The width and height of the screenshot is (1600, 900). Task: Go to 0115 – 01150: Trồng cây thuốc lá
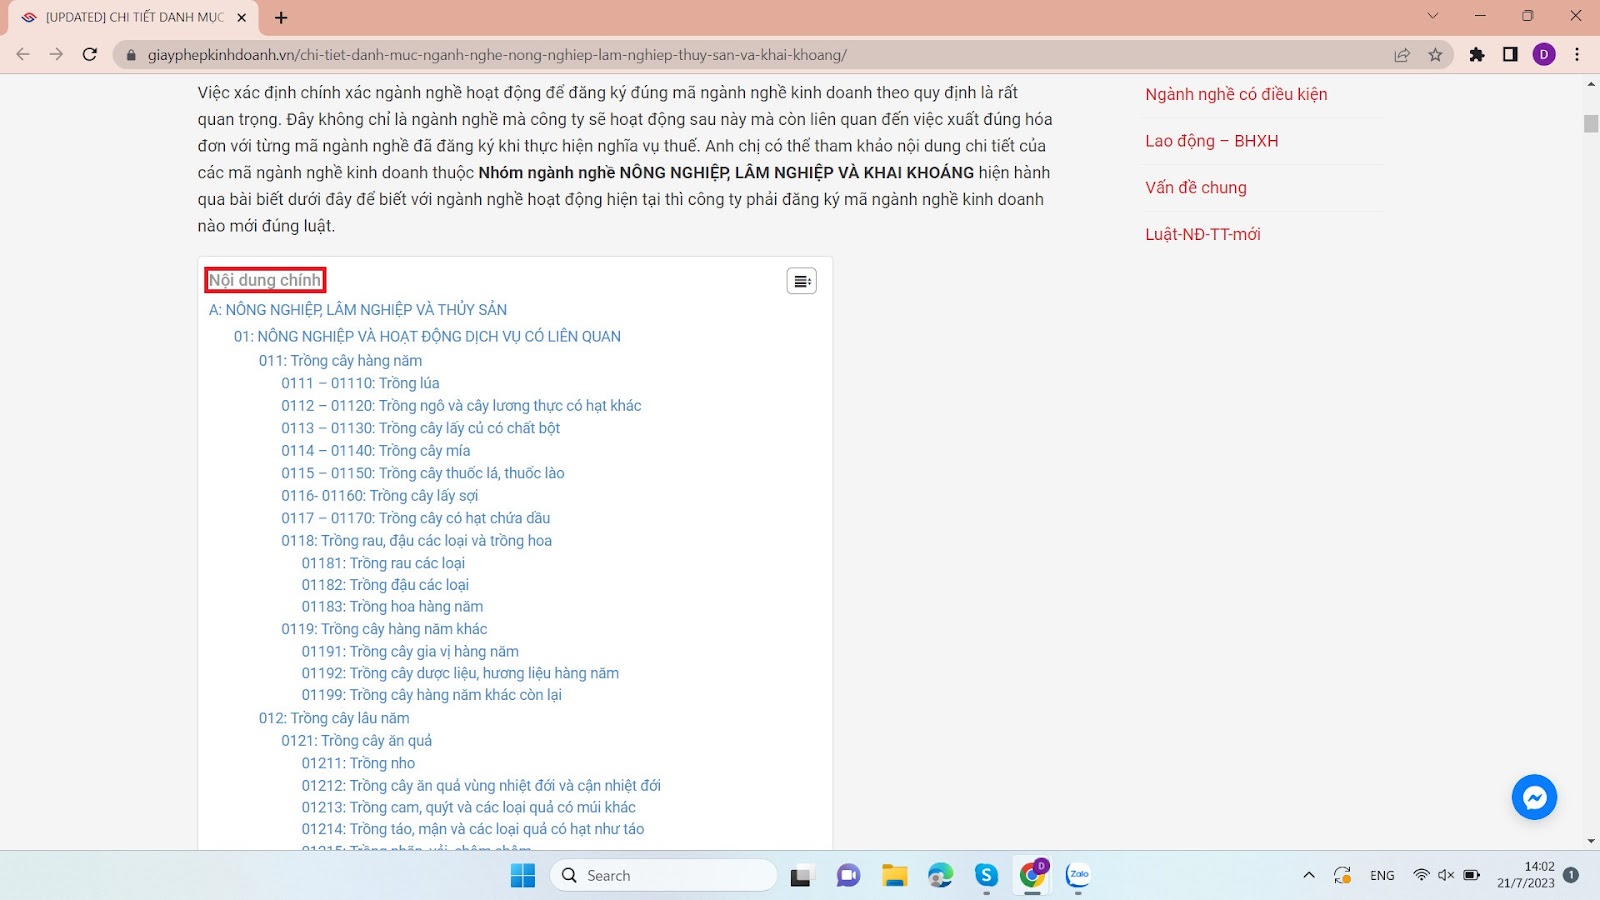point(422,473)
